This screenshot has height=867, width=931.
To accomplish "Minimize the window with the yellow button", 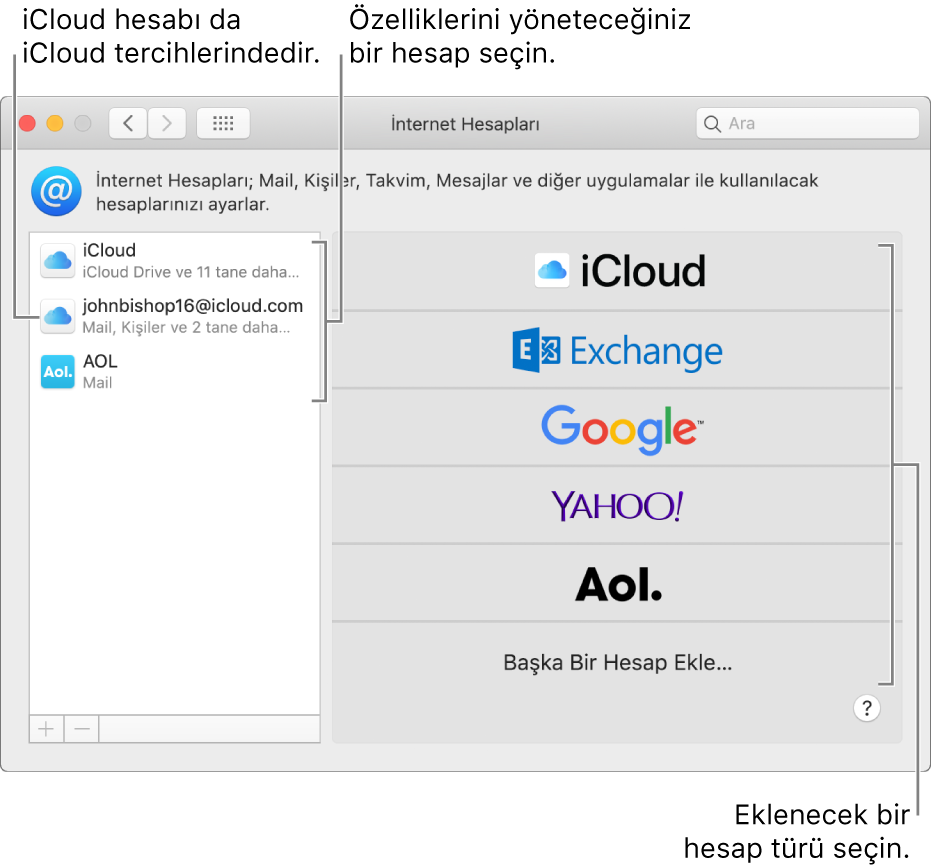I will pos(55,124).
